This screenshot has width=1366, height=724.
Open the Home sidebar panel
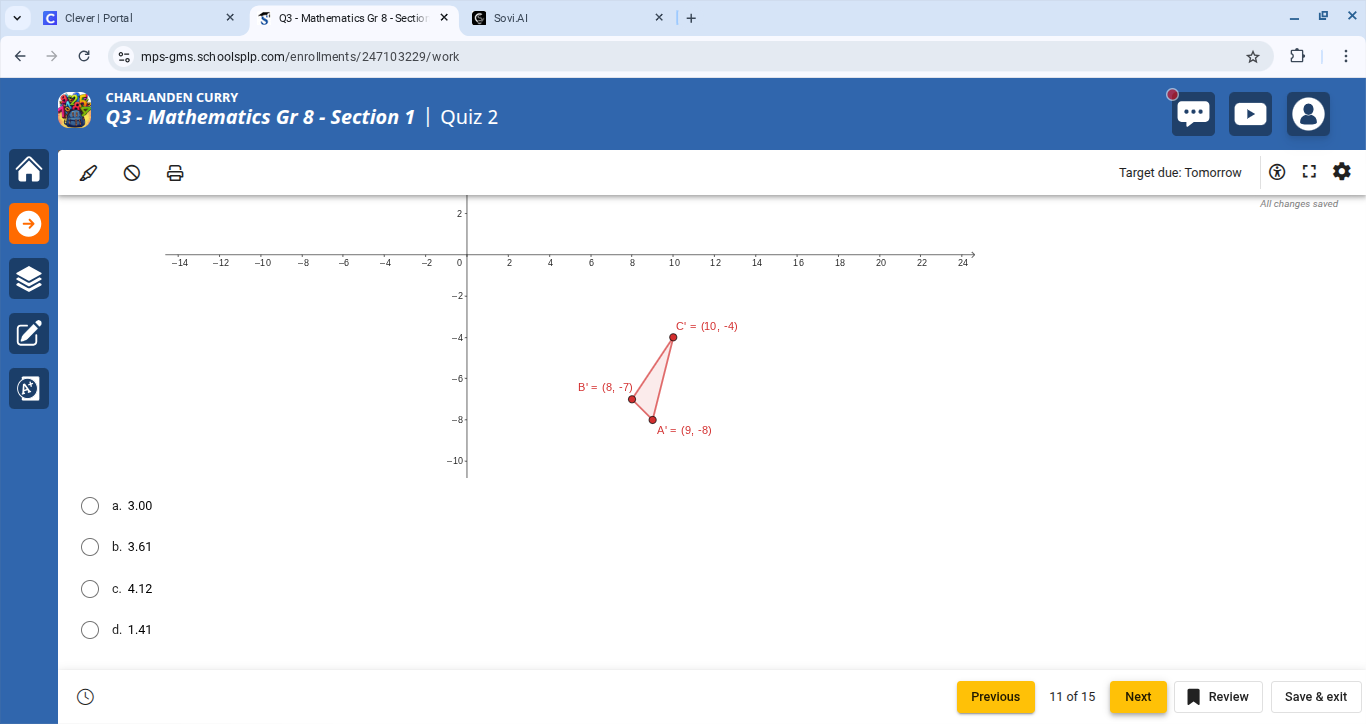tap(28, 169)
